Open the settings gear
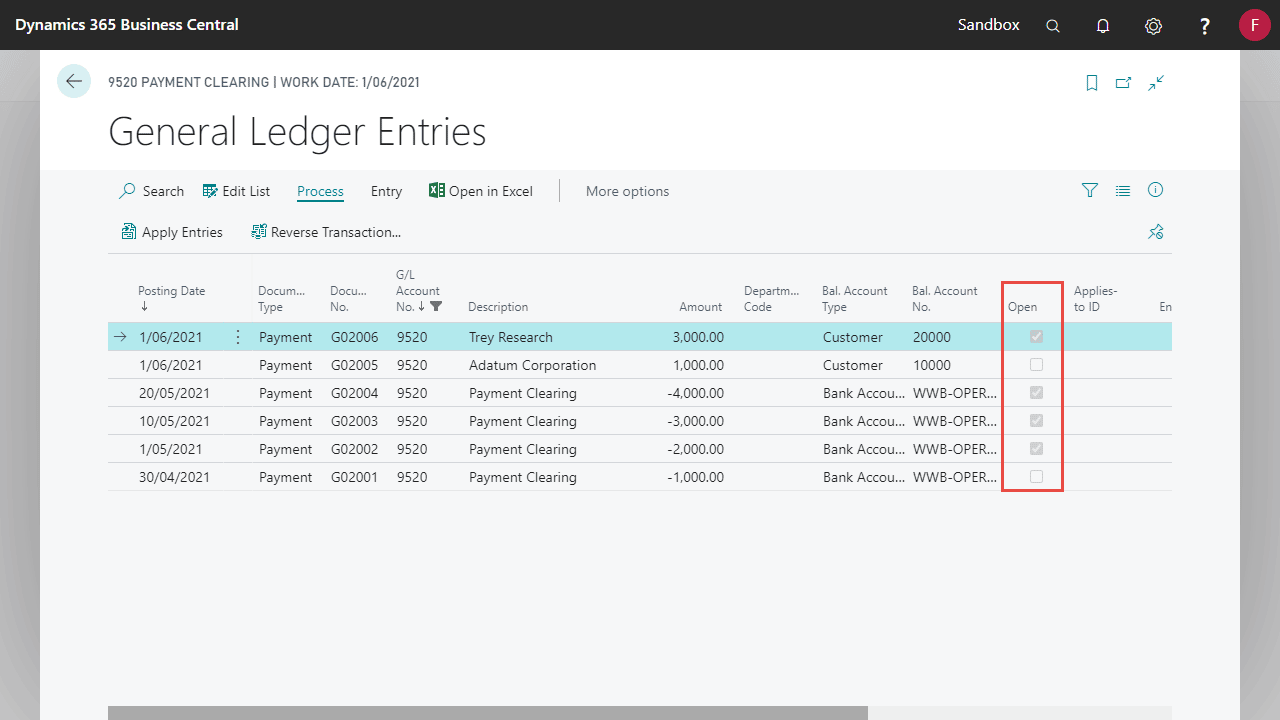The image size is (1280, 720). (1153, 26)
